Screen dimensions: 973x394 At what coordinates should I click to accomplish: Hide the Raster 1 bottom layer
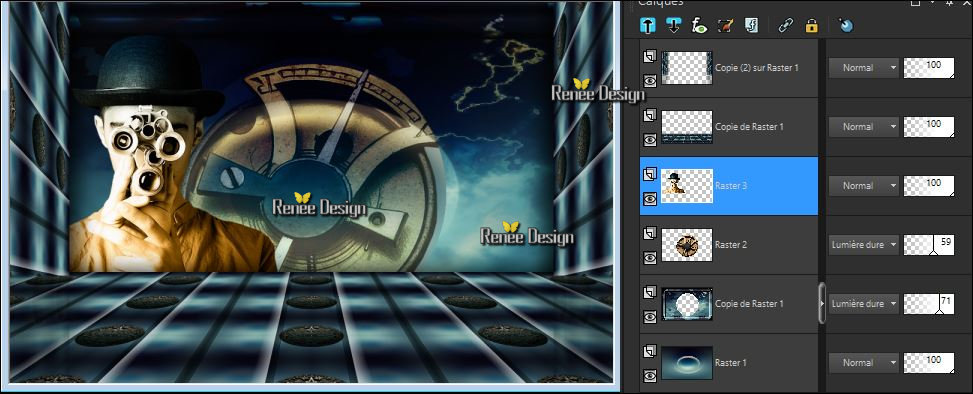click(650, 375)
